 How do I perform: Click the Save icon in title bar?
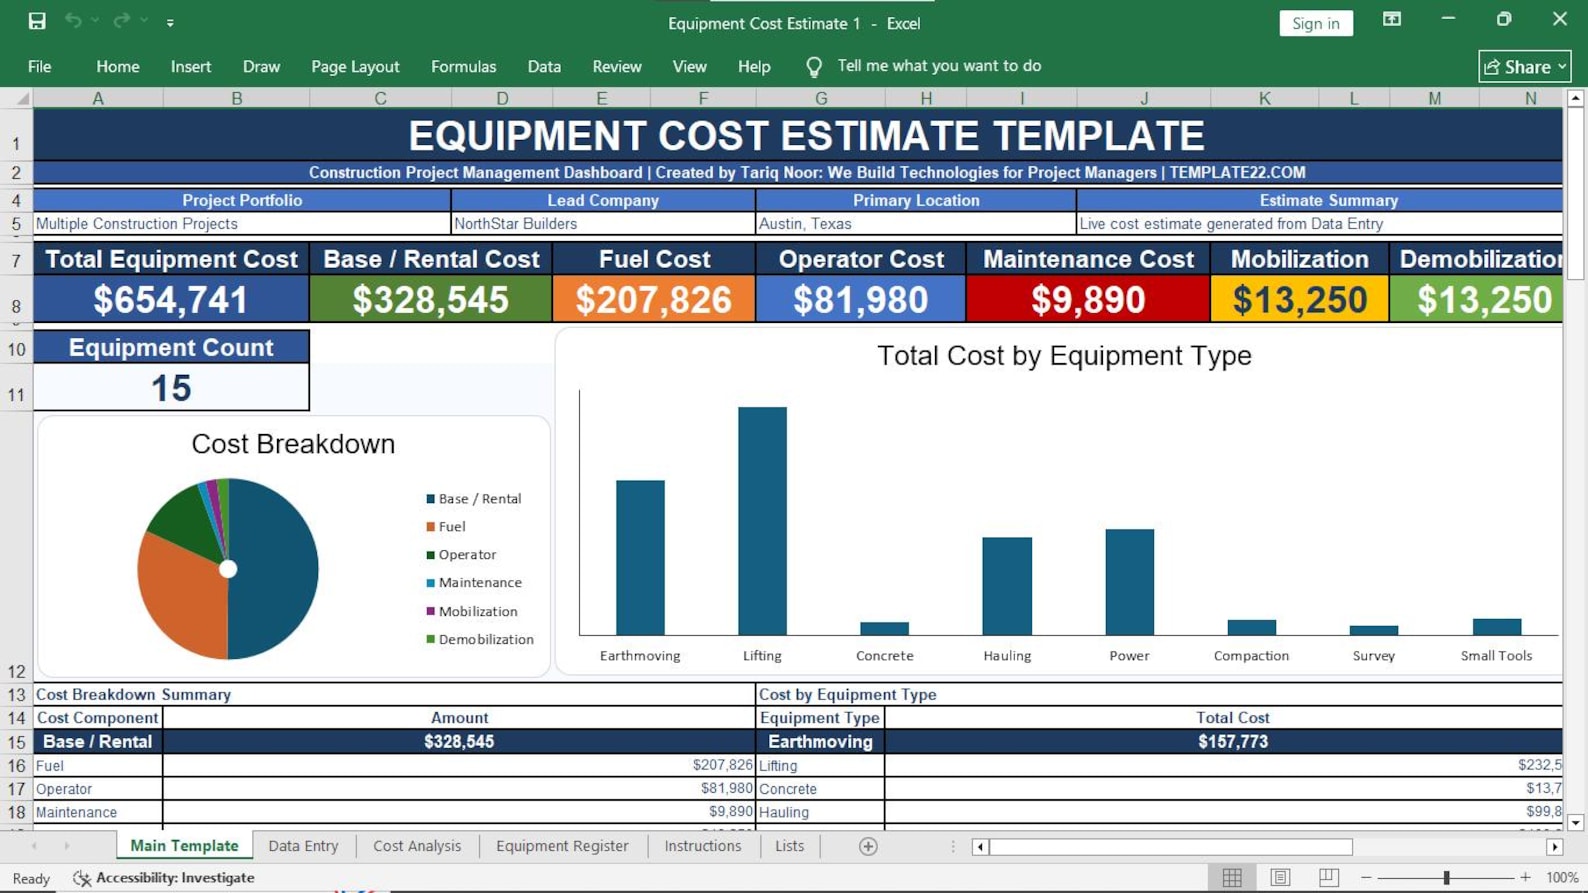coord(37,21)
